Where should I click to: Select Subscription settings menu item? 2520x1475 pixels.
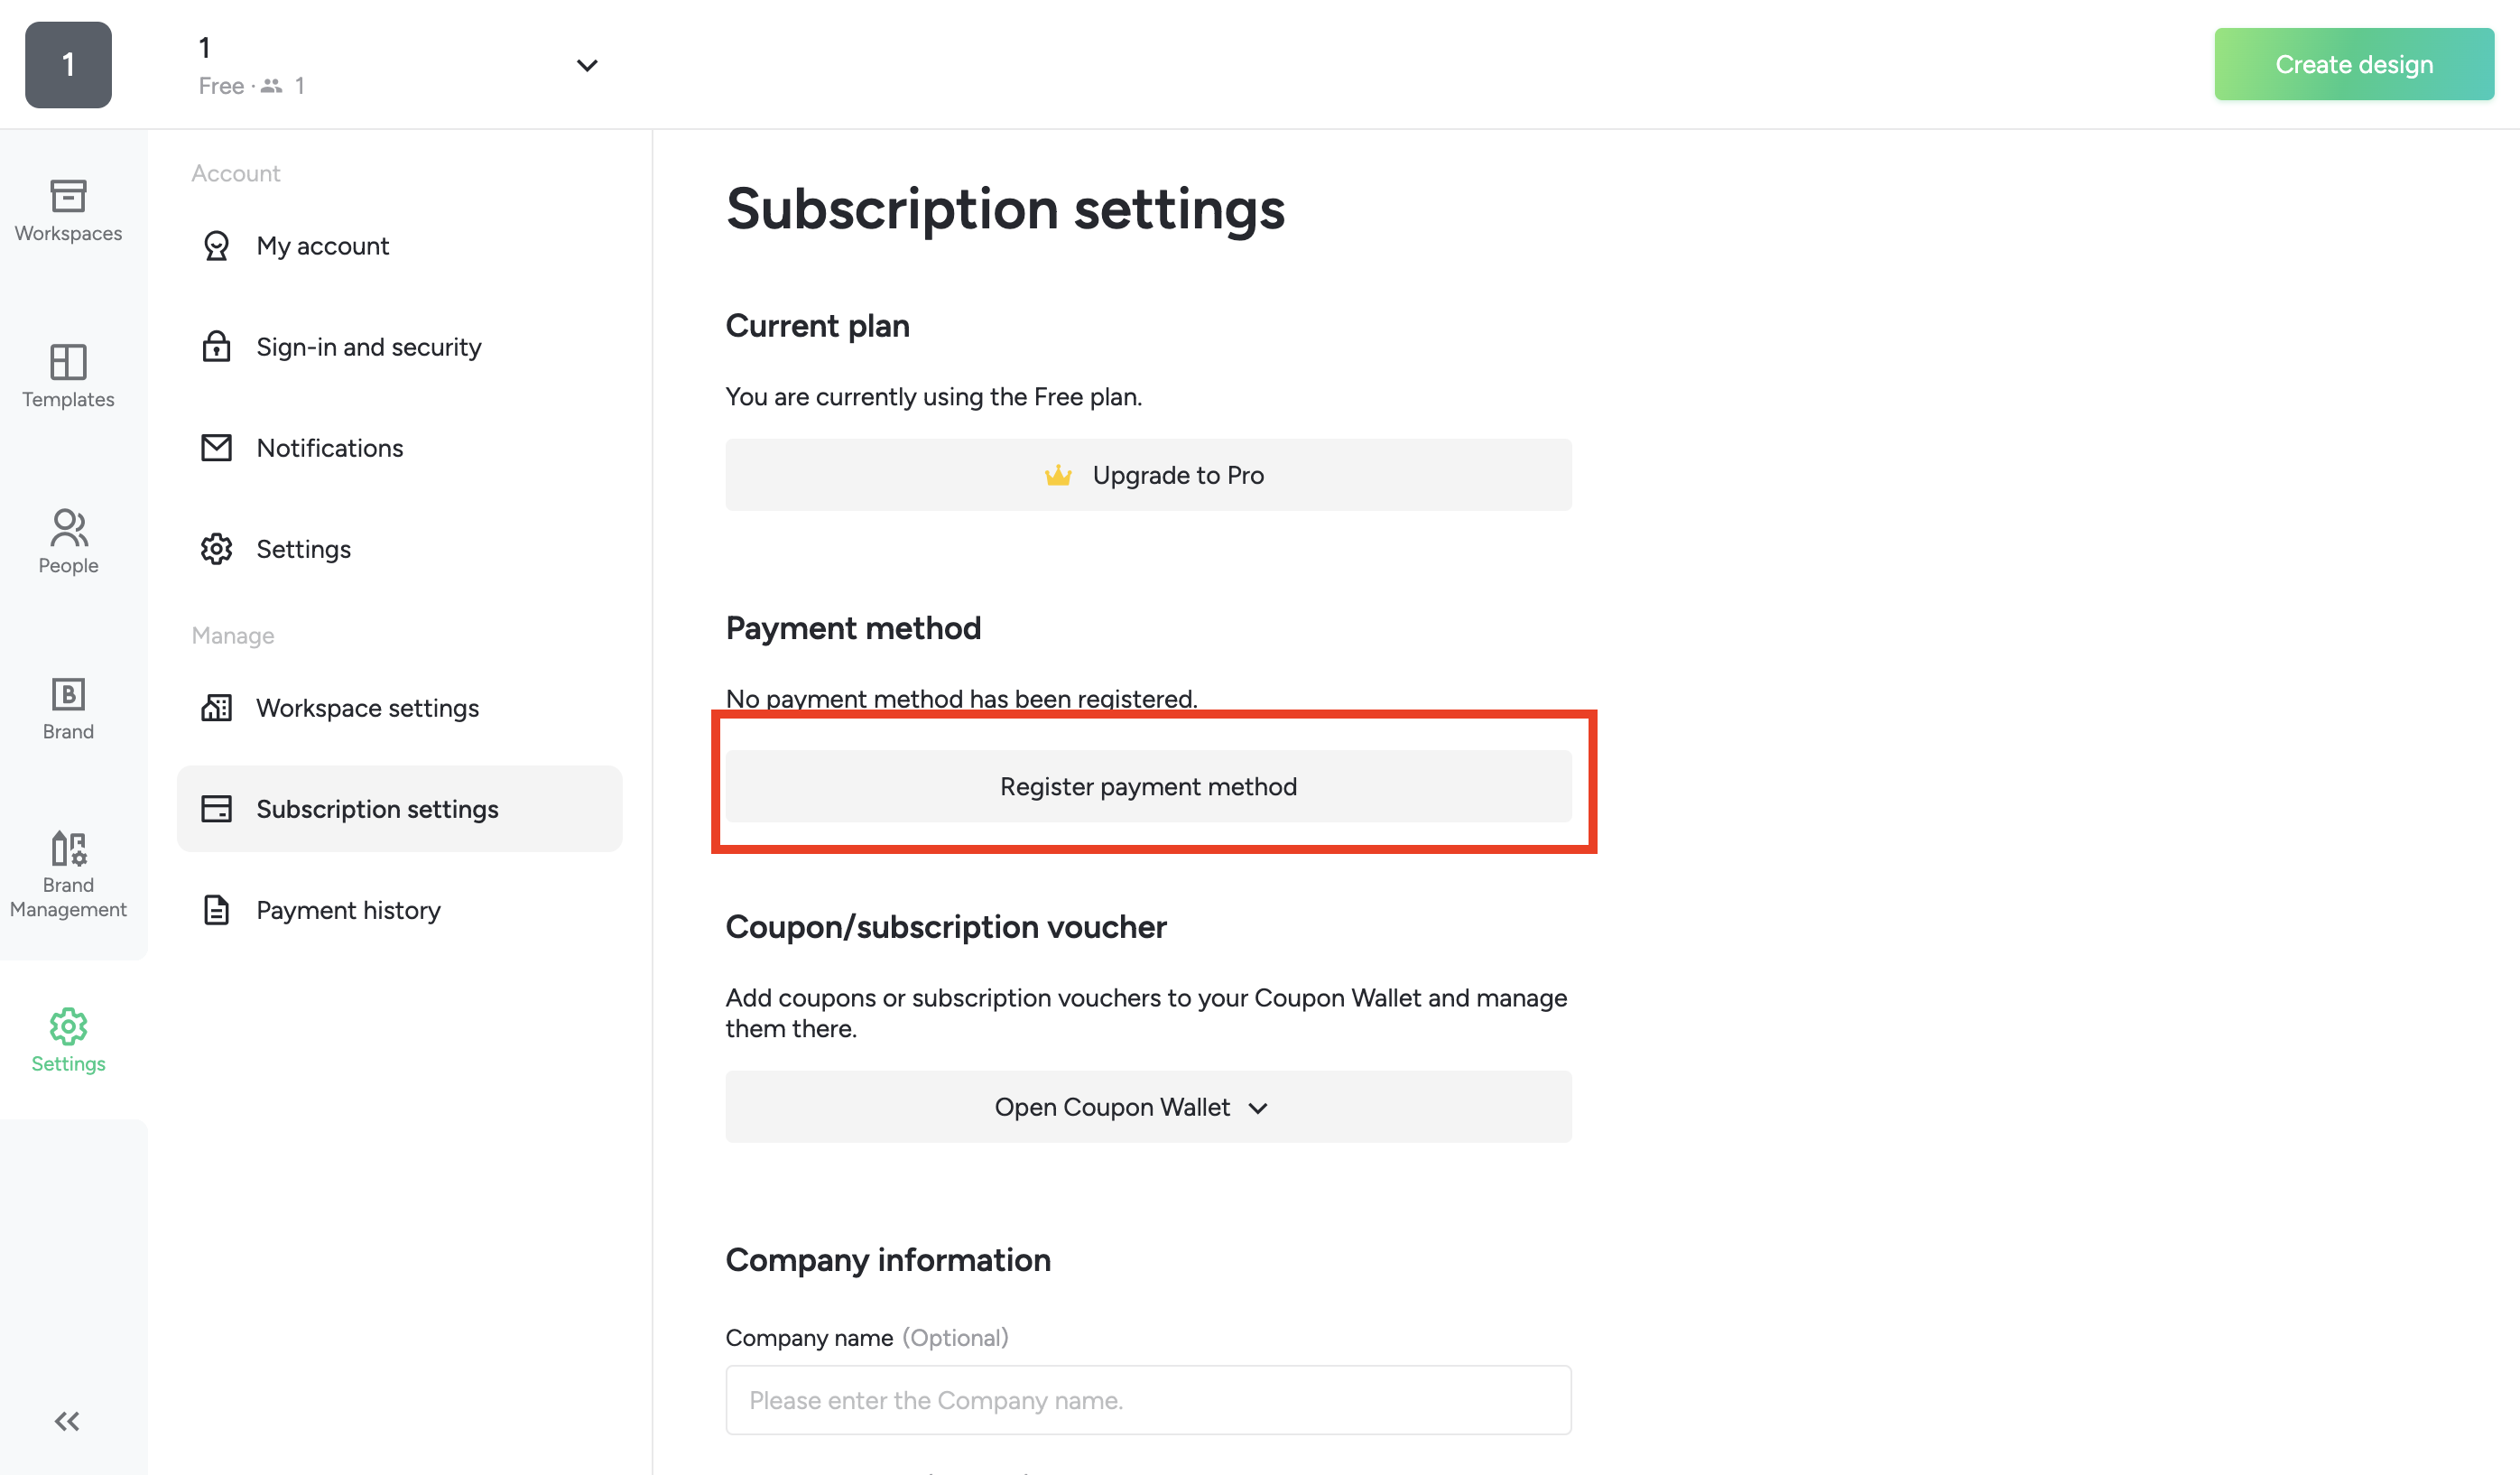coord(377,808)
